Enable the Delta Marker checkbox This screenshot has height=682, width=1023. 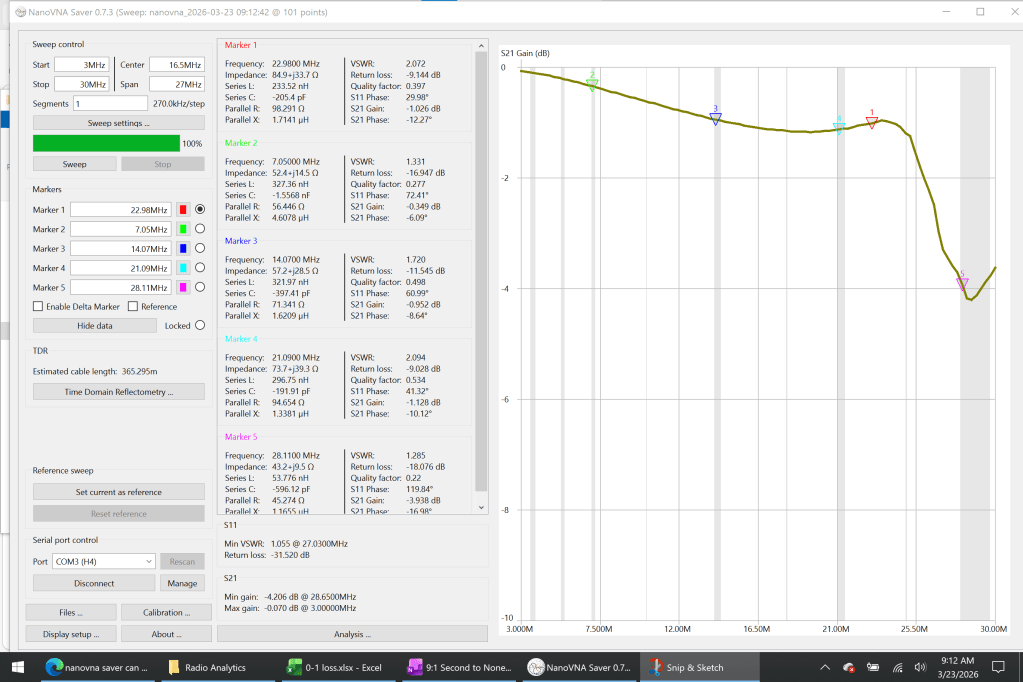point(38,307)
